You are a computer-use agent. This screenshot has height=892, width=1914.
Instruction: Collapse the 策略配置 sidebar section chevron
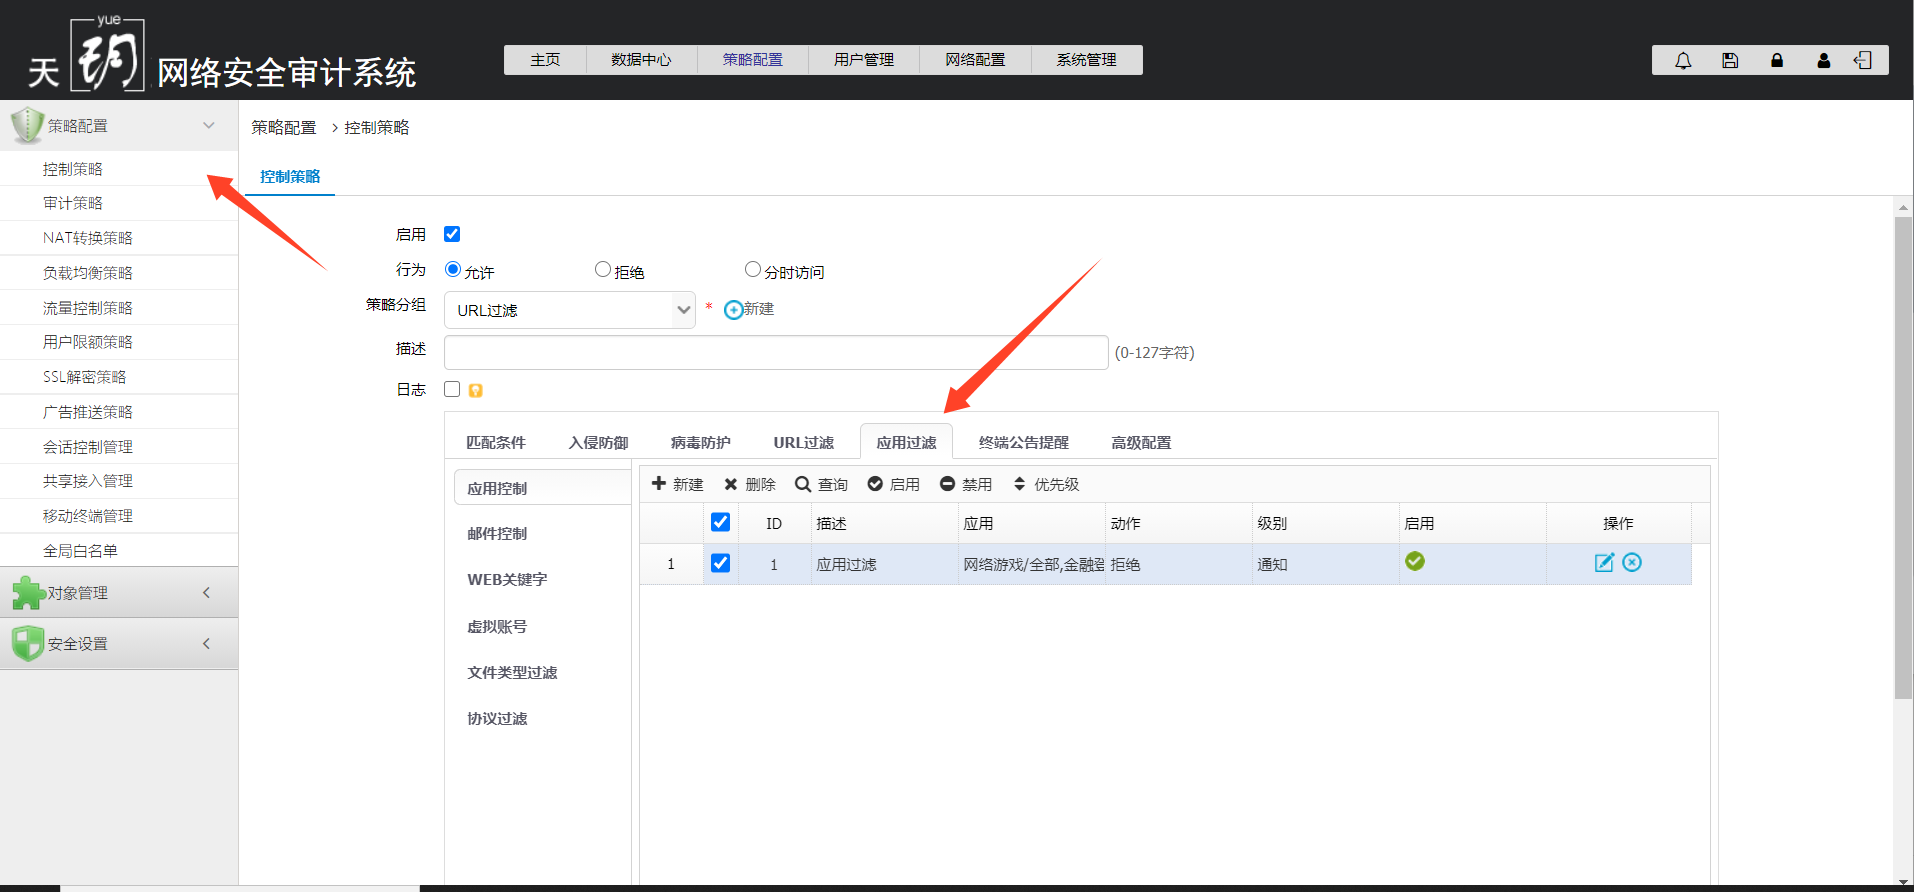click(x=209, y=125)
